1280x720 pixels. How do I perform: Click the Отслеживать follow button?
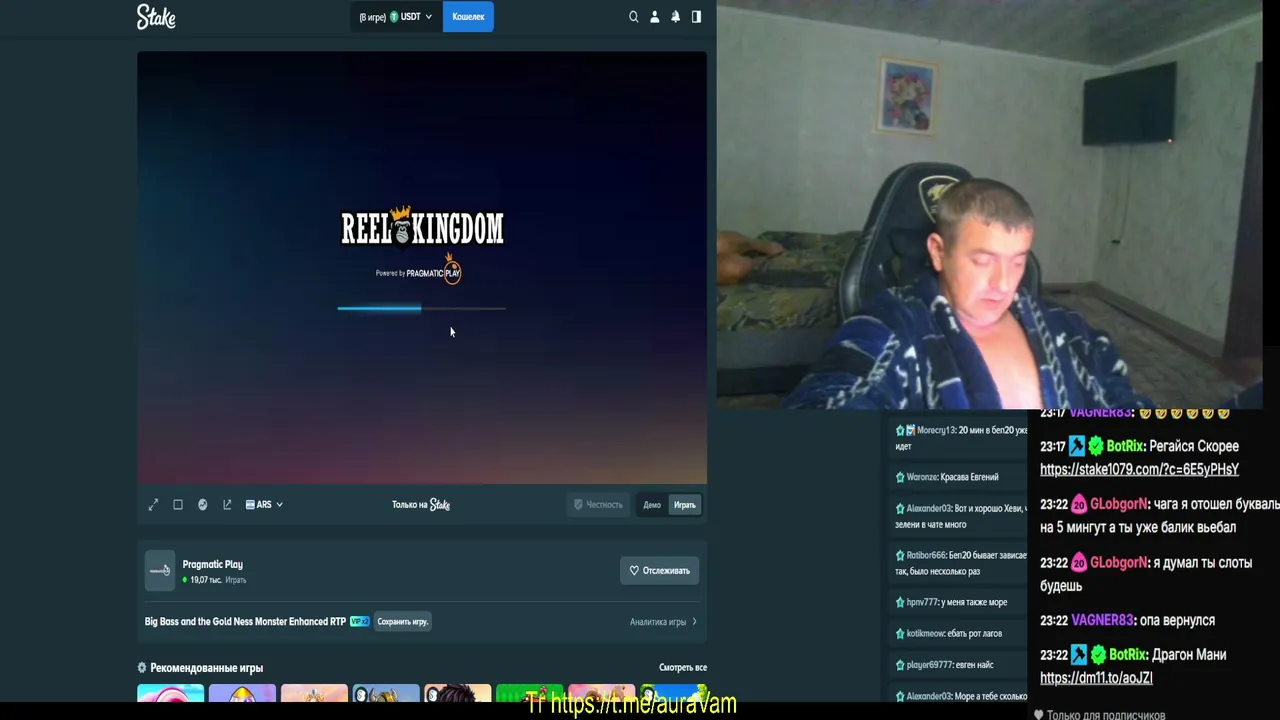click(x=659, y=571)
